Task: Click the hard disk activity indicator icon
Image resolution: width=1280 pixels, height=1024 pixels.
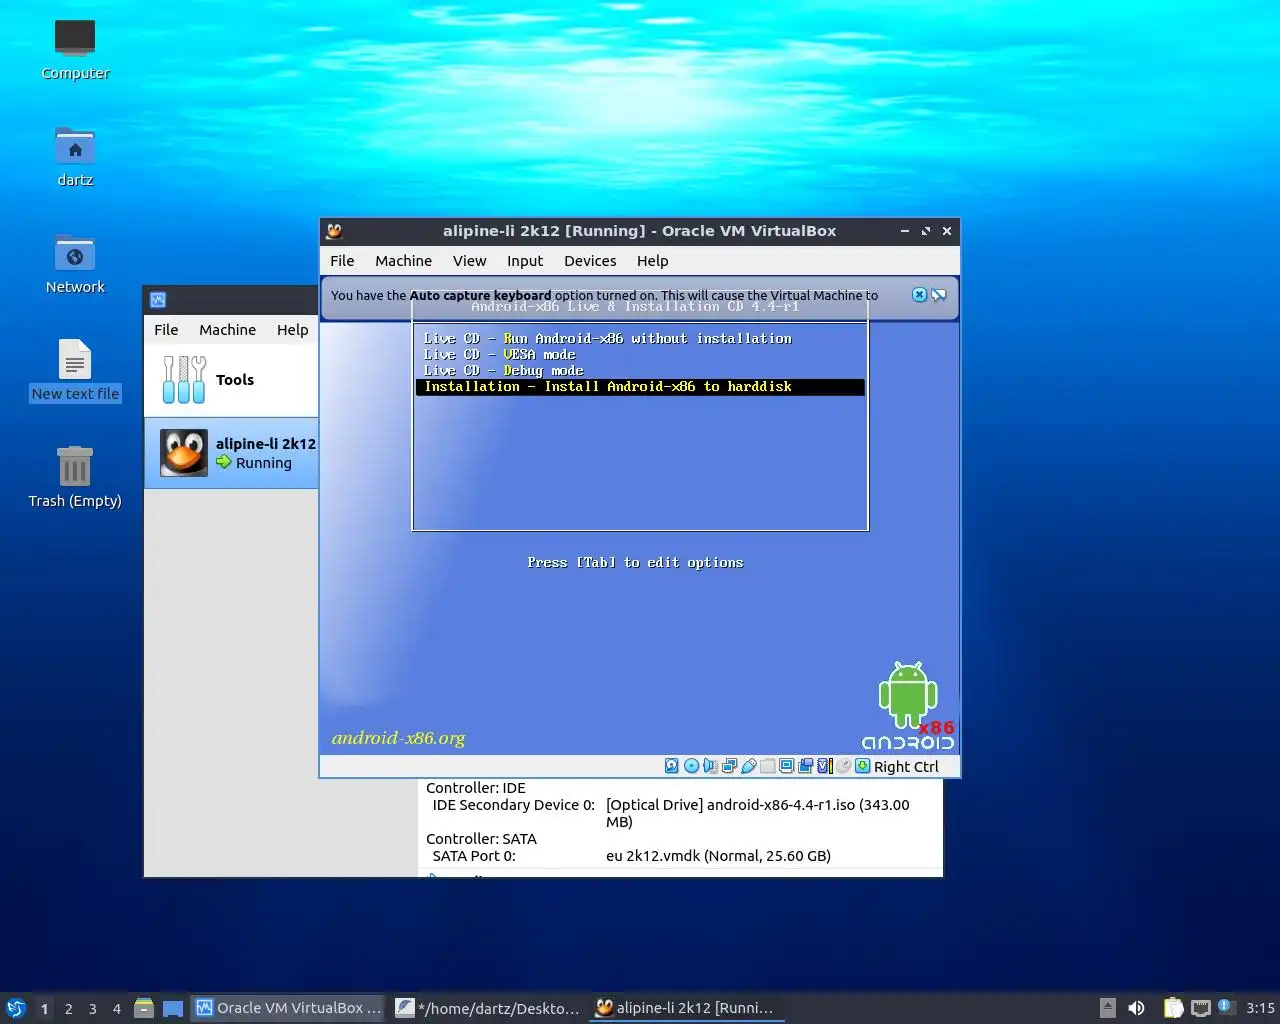Action: click(672, 766)
